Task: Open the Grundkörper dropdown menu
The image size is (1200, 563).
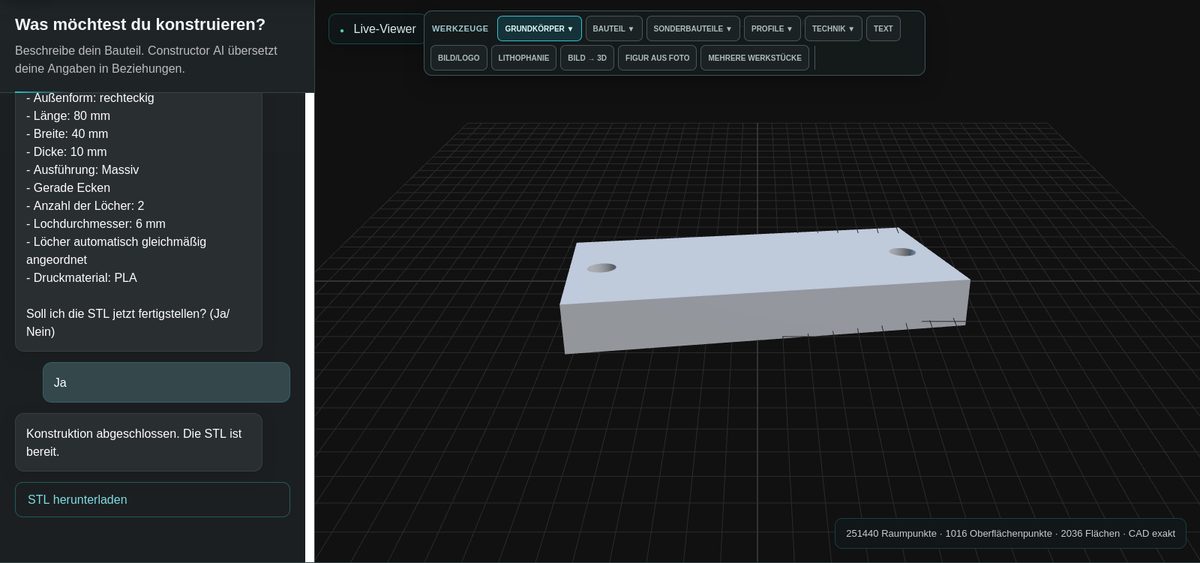Action: [x=539, y=29]
